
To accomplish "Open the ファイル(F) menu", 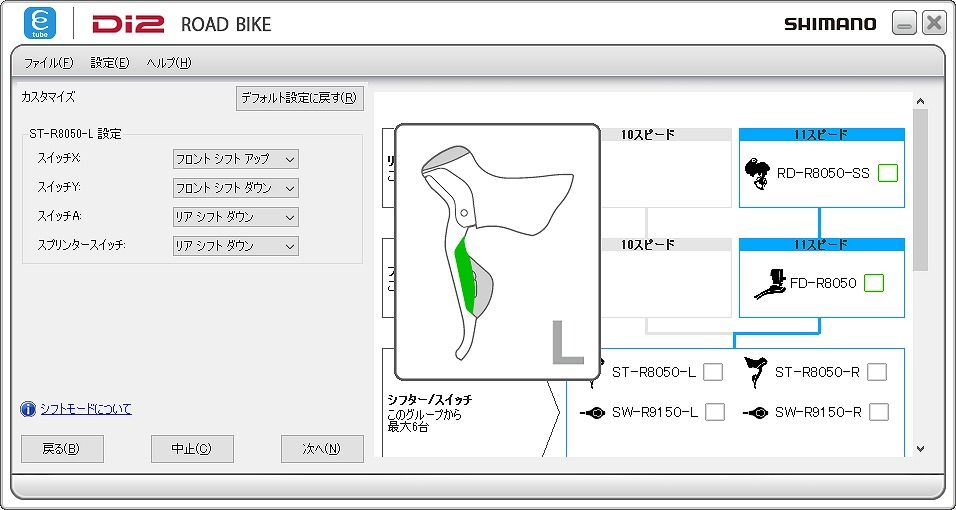I will (48, 63).
